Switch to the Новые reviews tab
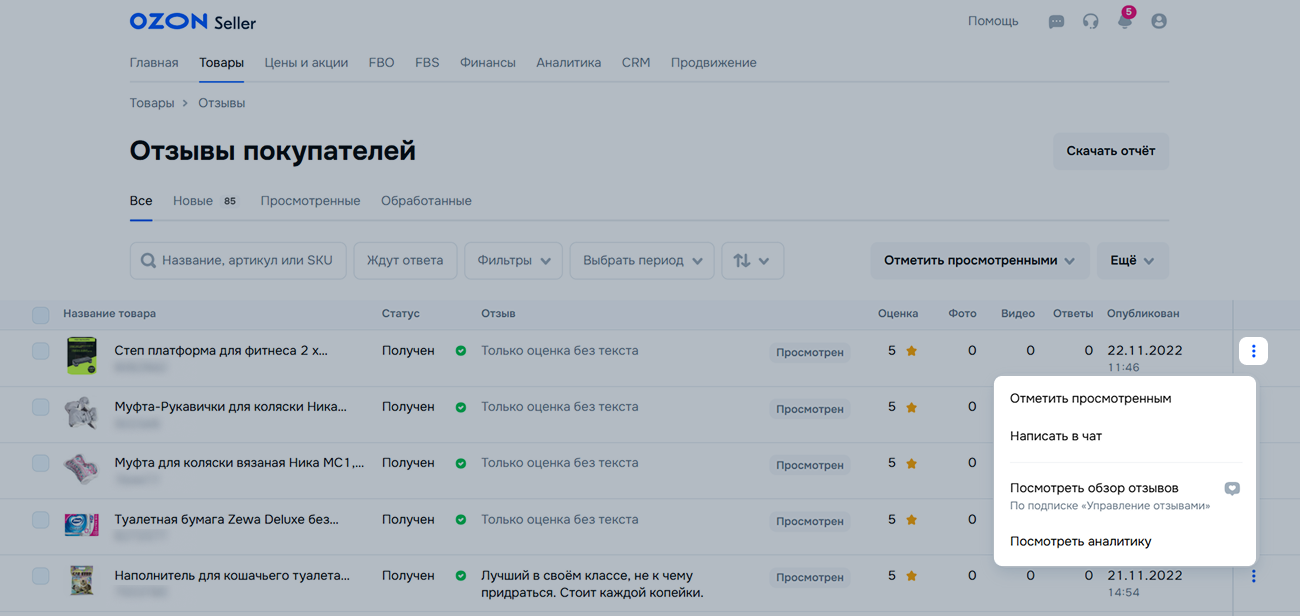 [x=193, y=201]
